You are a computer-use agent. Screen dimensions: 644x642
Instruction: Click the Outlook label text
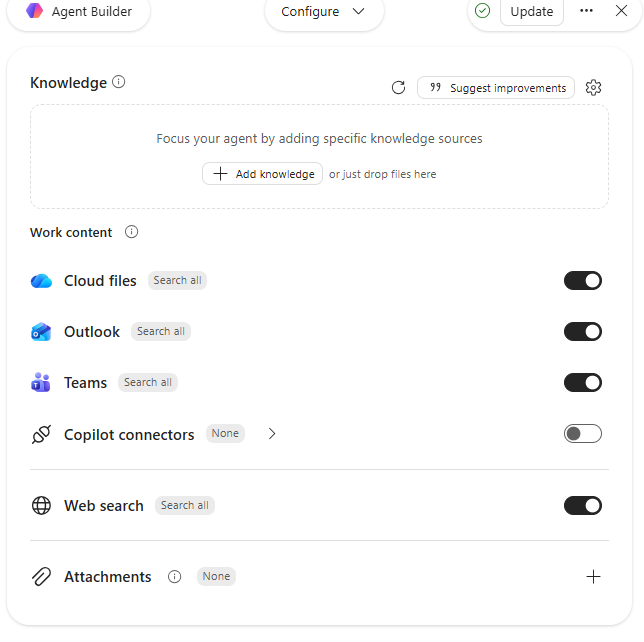click(x=92, y=332)
